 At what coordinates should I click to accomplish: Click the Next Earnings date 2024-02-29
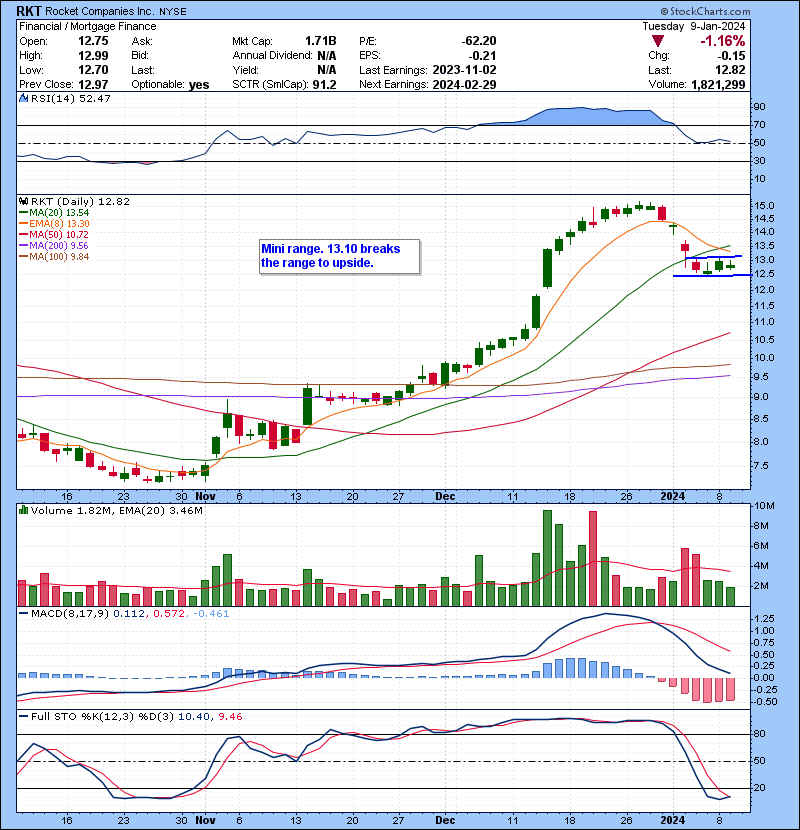click(x=464, y=84)
